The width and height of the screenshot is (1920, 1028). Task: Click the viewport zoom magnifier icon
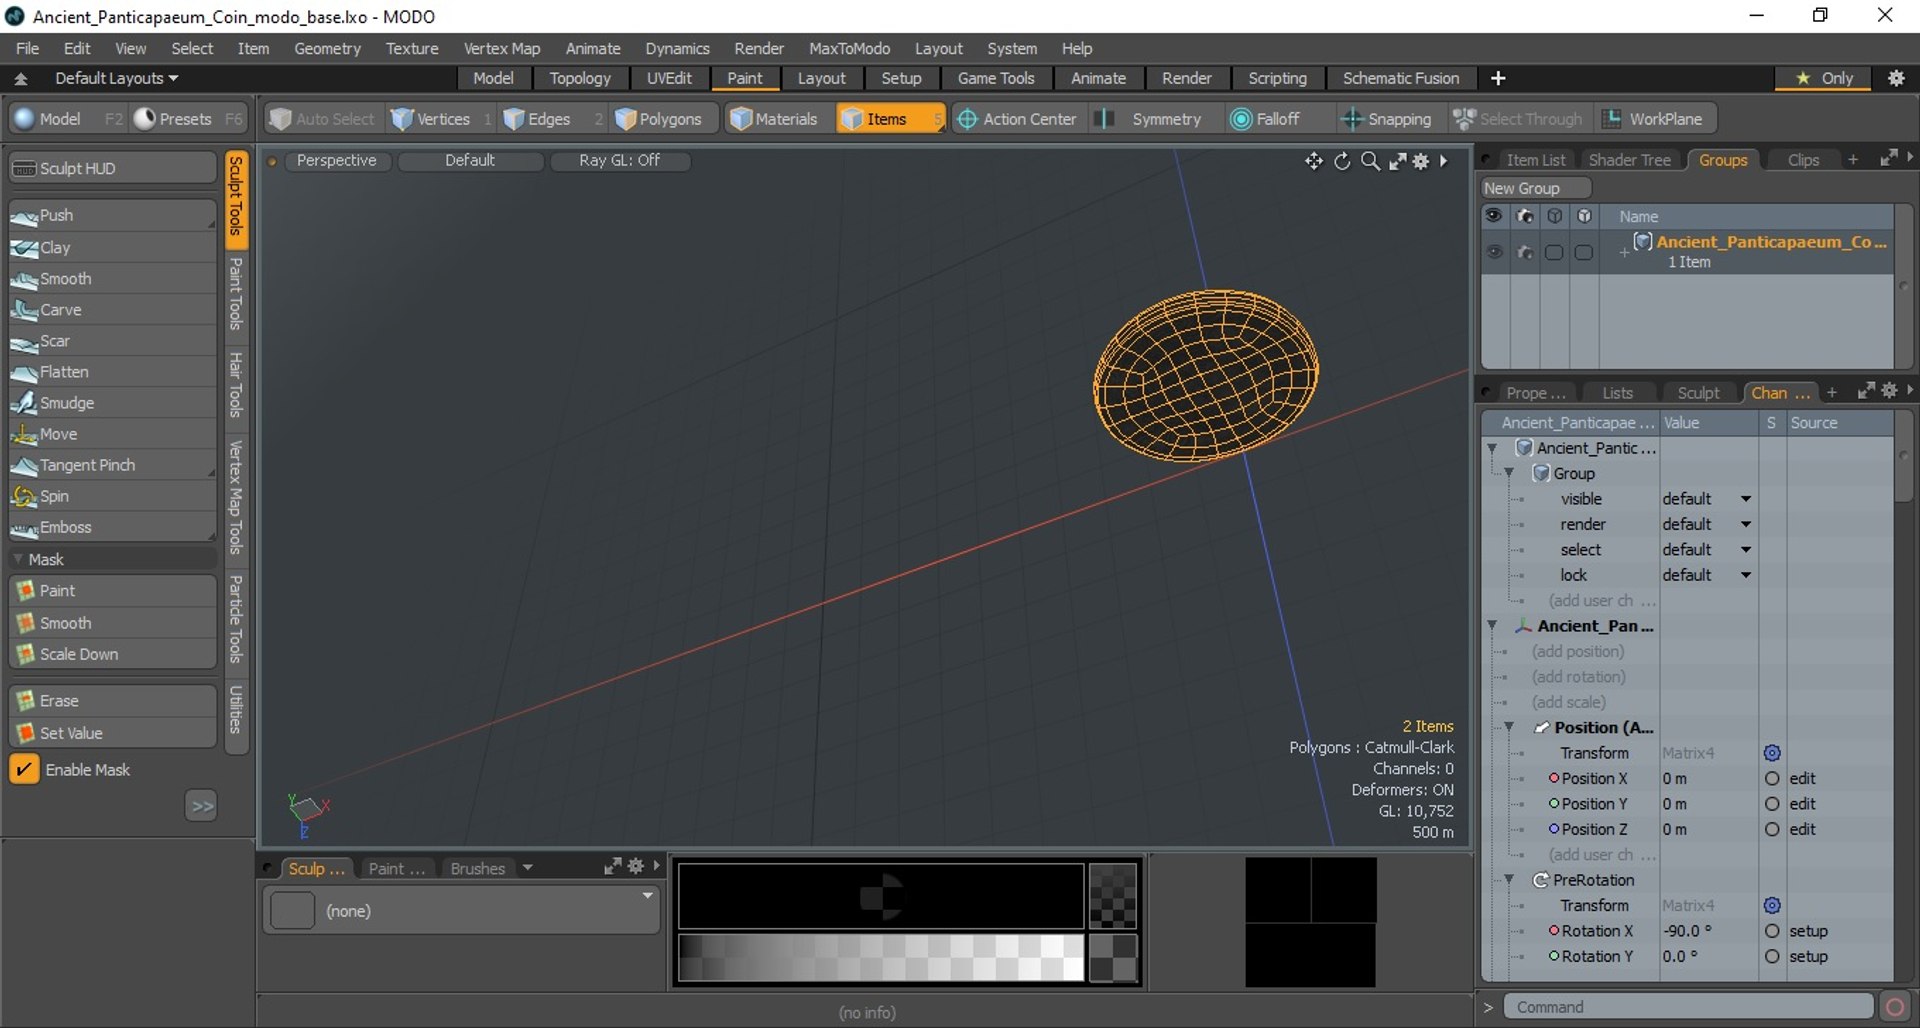1370,161
